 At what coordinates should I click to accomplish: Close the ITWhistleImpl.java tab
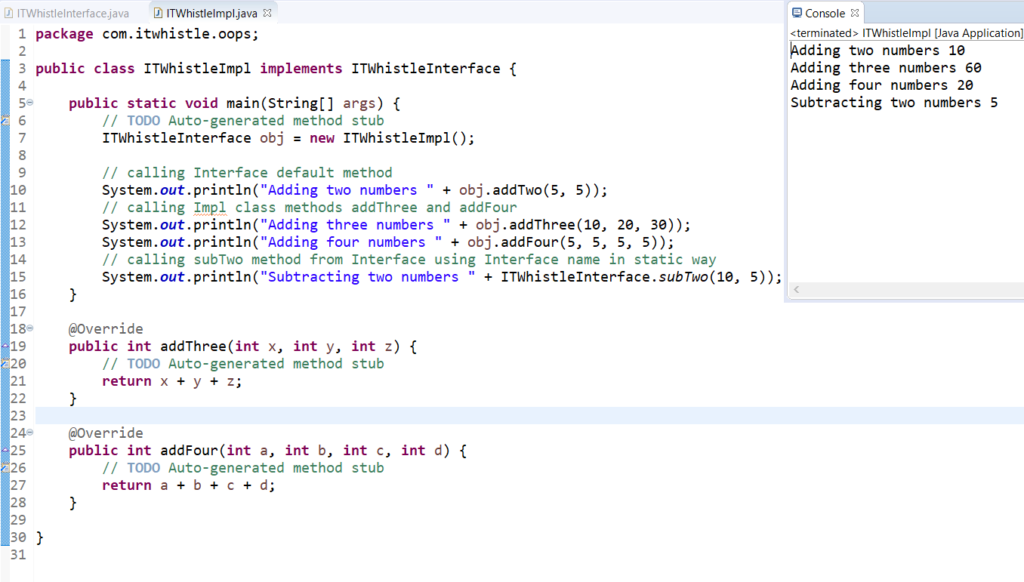click(x=267, y=13)
